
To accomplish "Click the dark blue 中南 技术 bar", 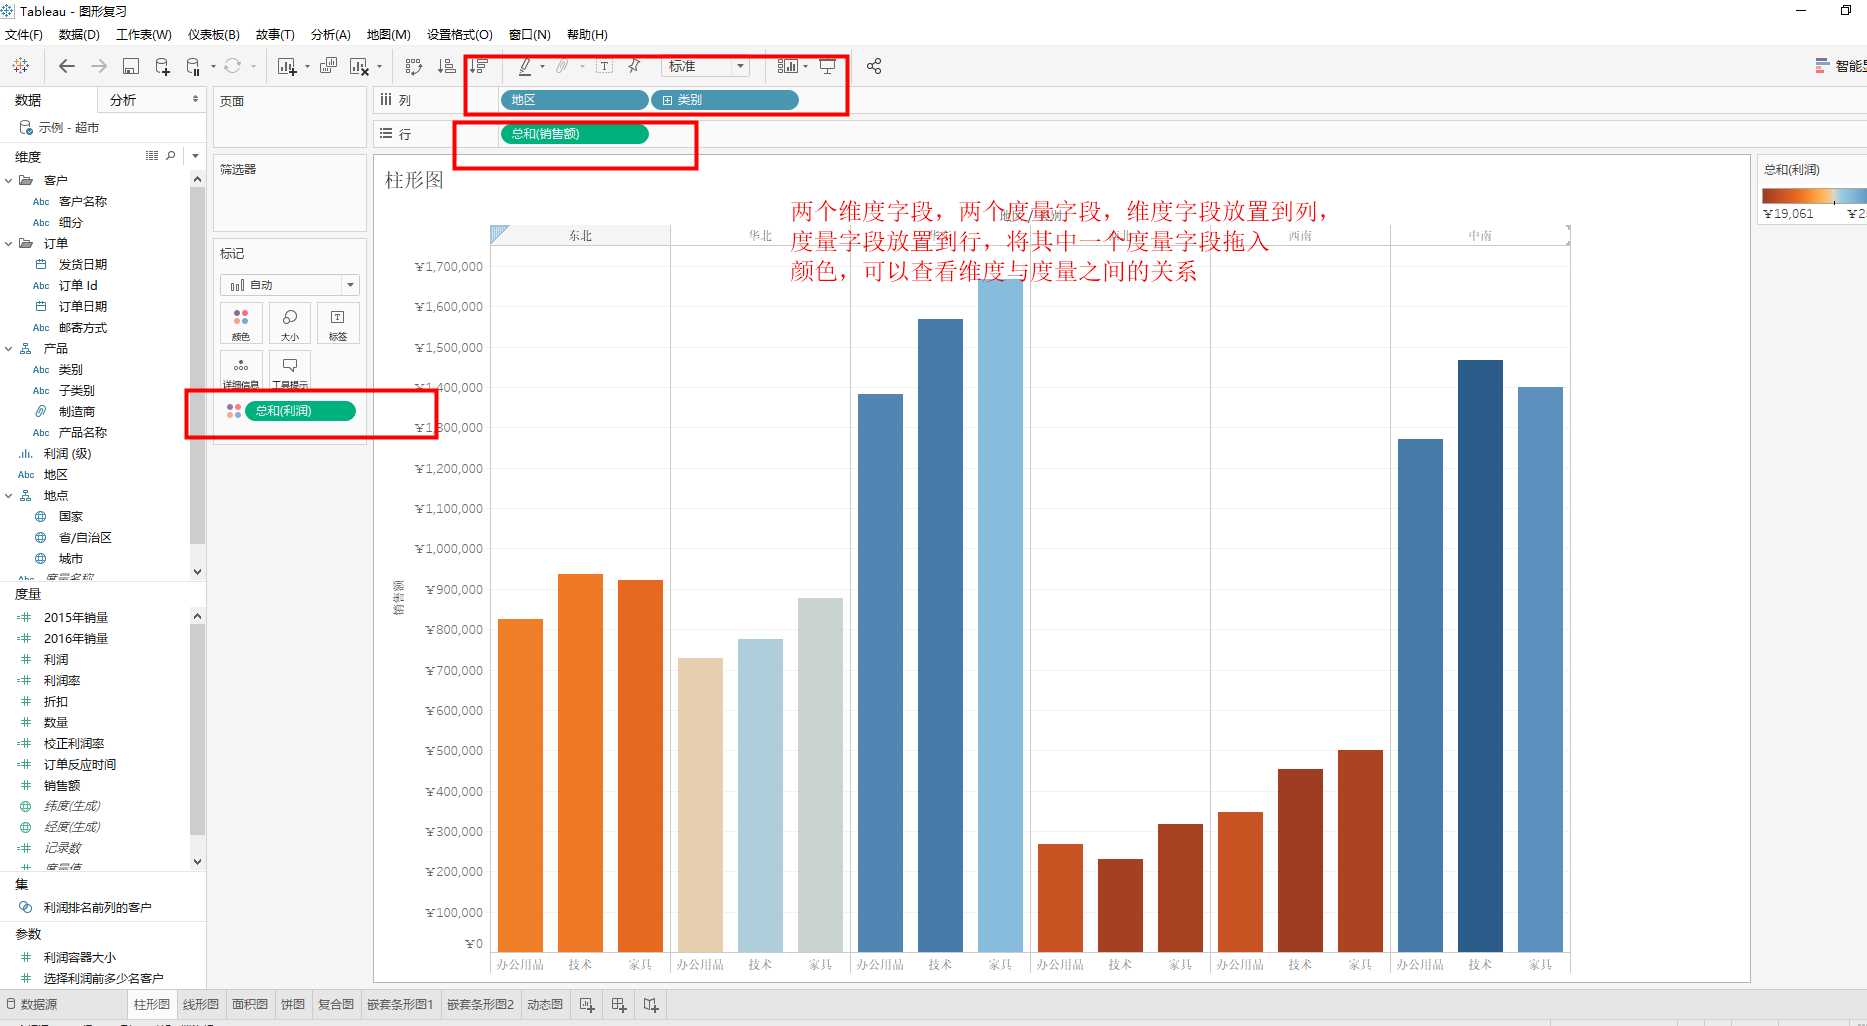I will (1480, 656).
